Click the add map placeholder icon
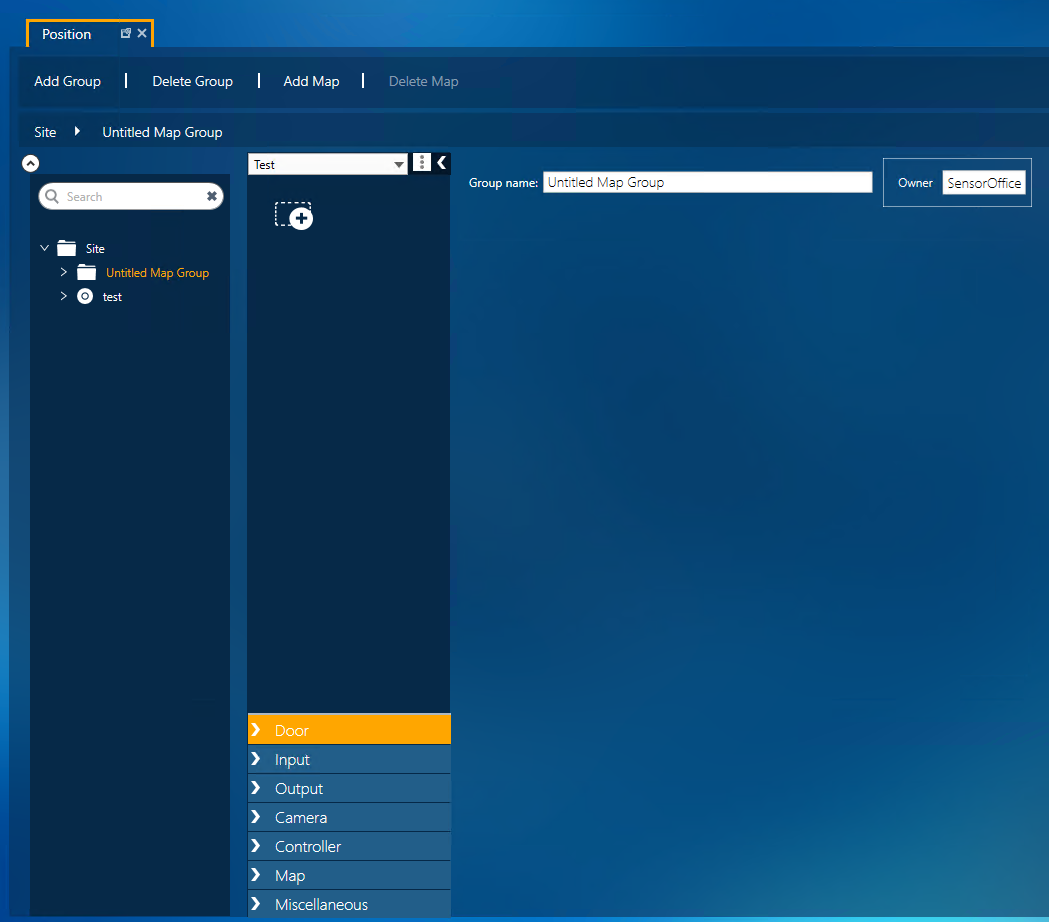 pos(294,215)
